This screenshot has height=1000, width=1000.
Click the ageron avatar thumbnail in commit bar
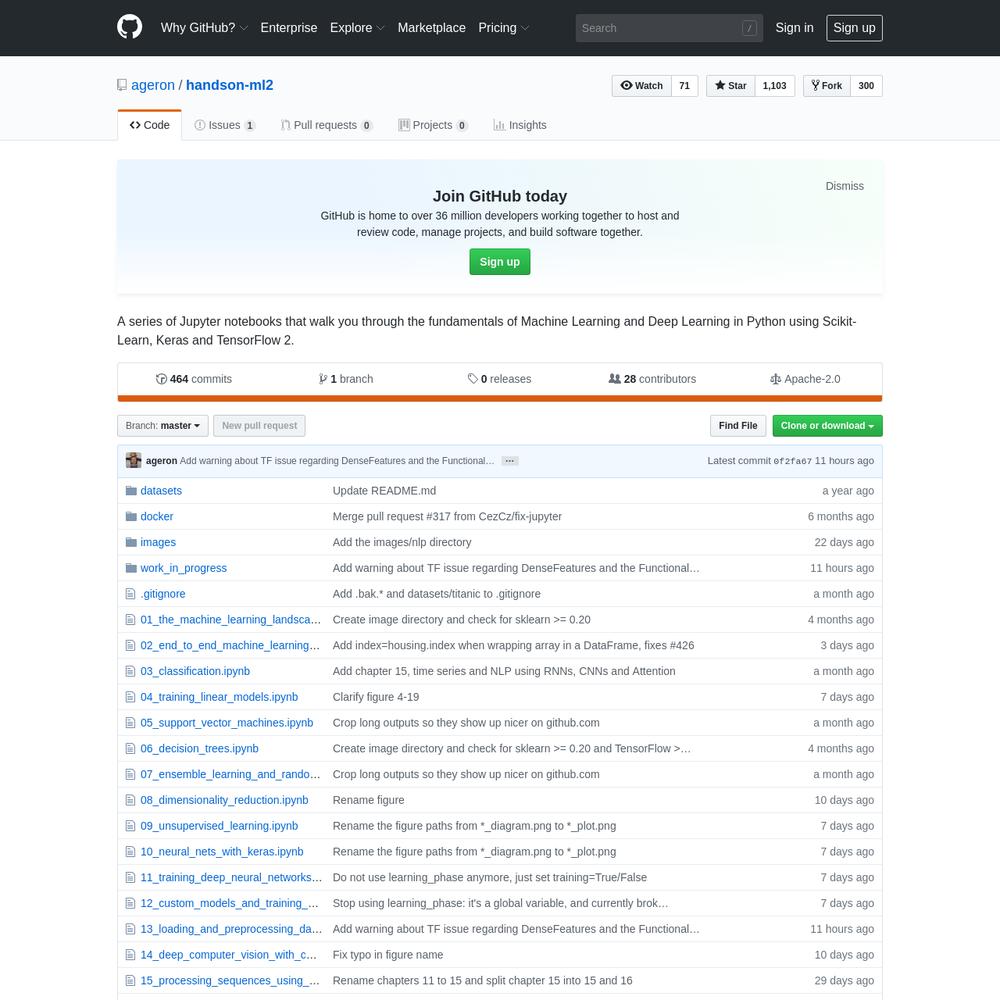[133, 460]
